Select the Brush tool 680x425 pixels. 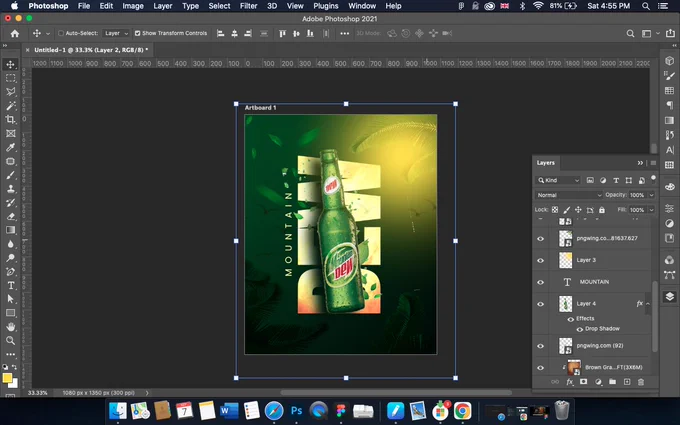coord(10,175)
